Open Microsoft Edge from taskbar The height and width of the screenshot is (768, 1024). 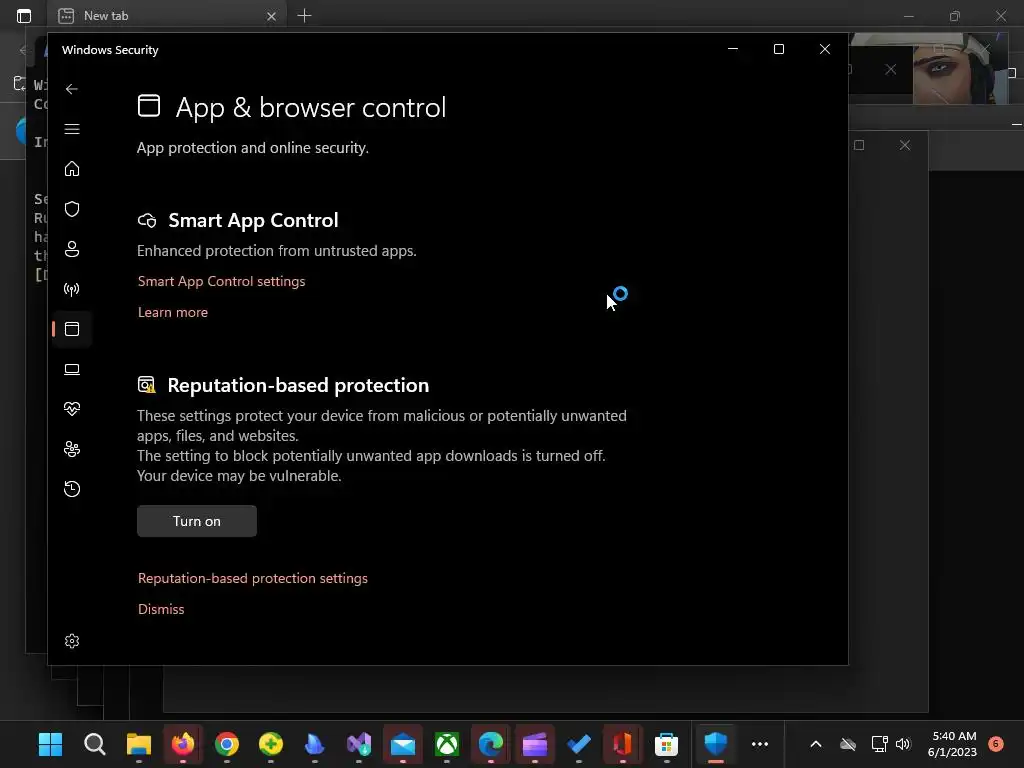pyautogui.click(x=490, y=744)
